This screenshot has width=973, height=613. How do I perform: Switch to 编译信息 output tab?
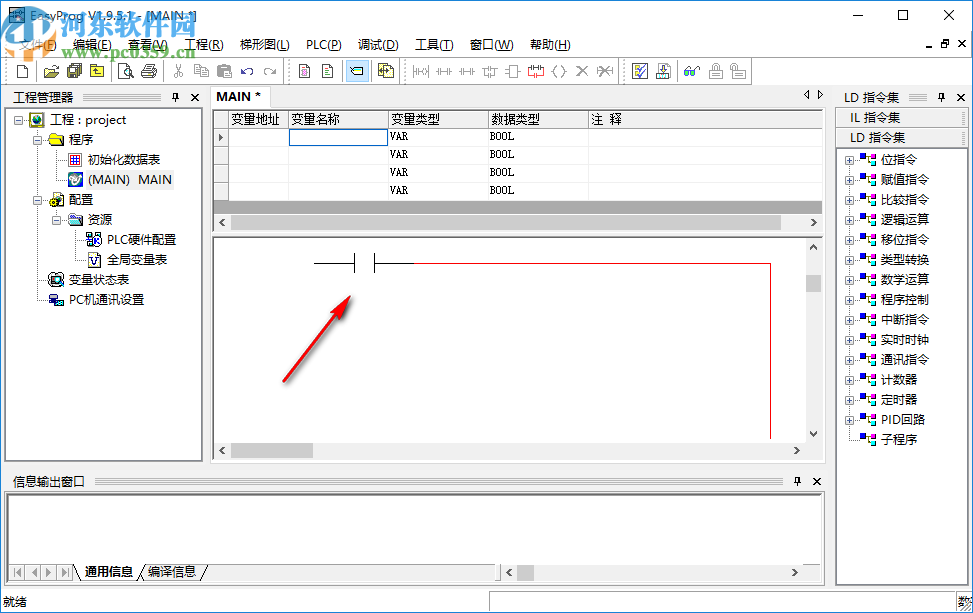[x=172, y=572]
